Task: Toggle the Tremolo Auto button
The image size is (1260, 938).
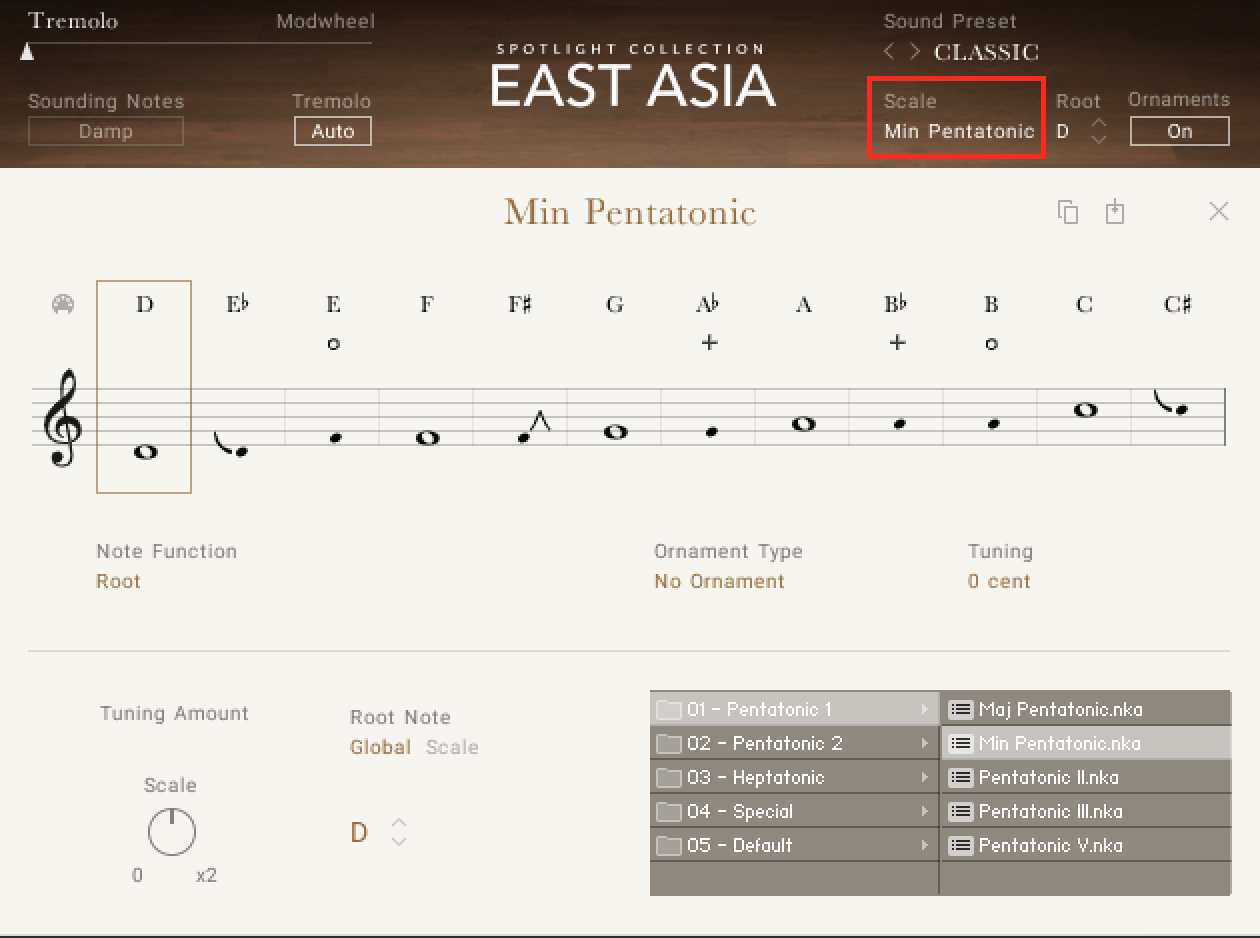Action: coord(332,131)
